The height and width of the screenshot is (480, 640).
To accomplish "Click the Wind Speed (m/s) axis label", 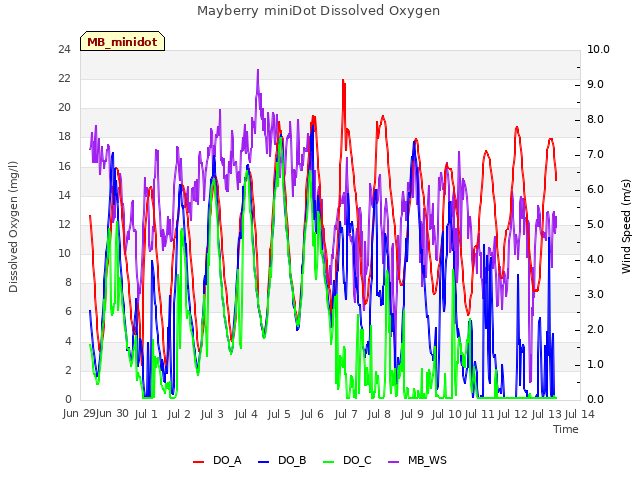I will coord(626,226).
